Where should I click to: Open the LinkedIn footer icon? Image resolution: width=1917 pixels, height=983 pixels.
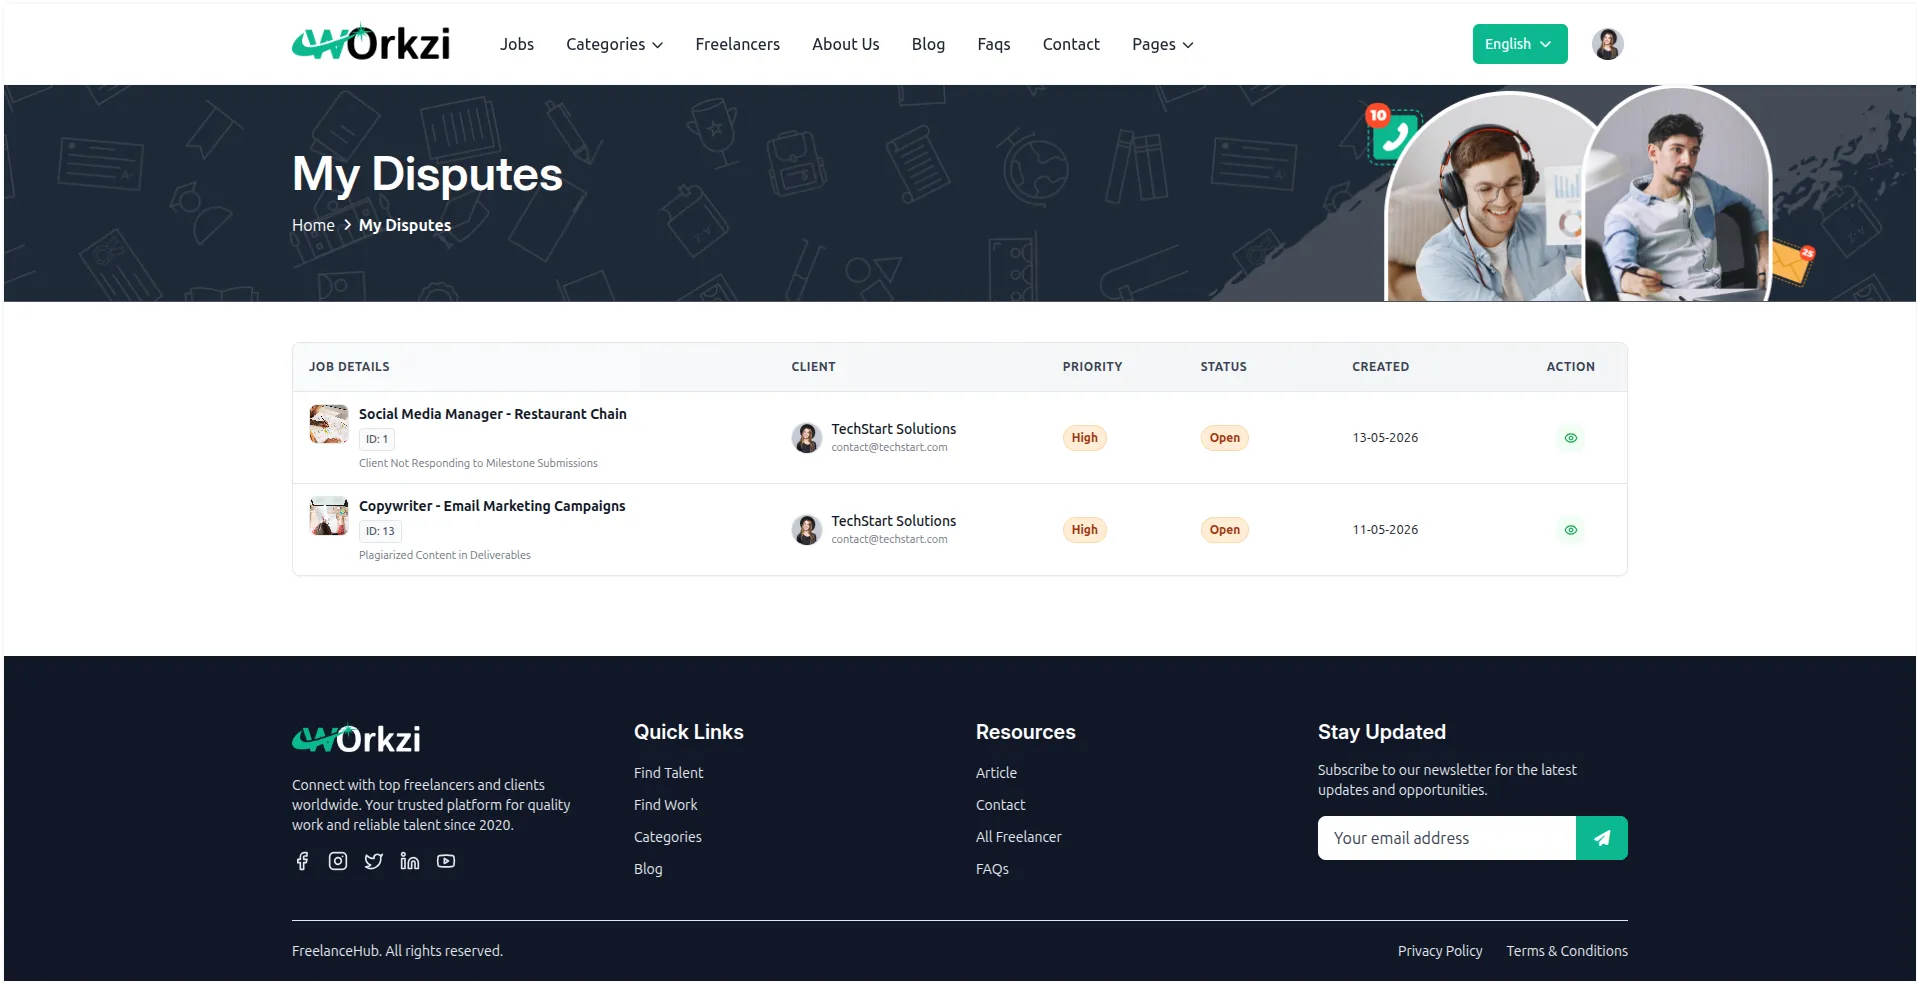coord(410,861)
